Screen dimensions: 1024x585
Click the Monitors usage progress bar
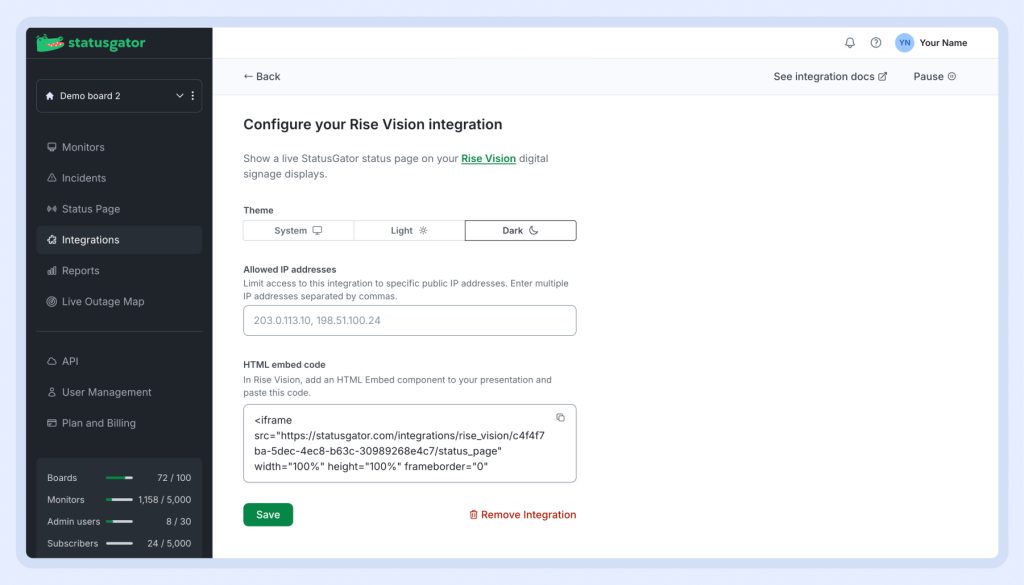(x=120, y=499)
